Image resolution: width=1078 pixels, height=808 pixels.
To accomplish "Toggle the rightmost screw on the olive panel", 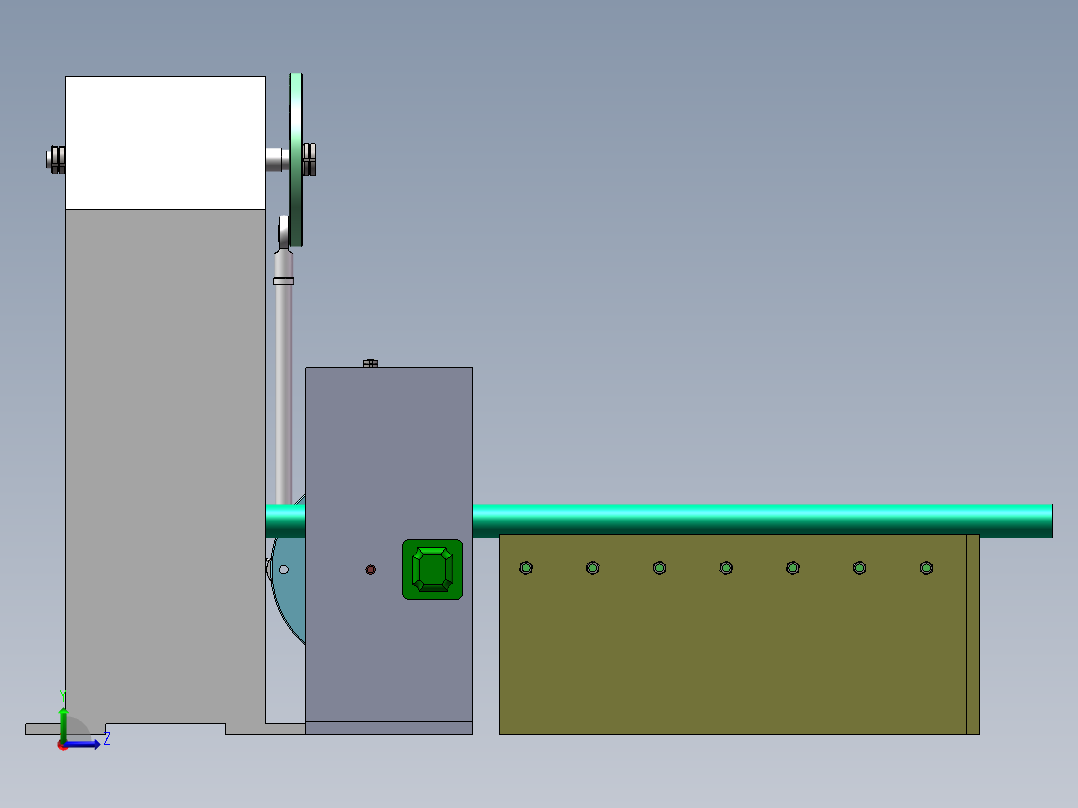I will click(926, 567).
